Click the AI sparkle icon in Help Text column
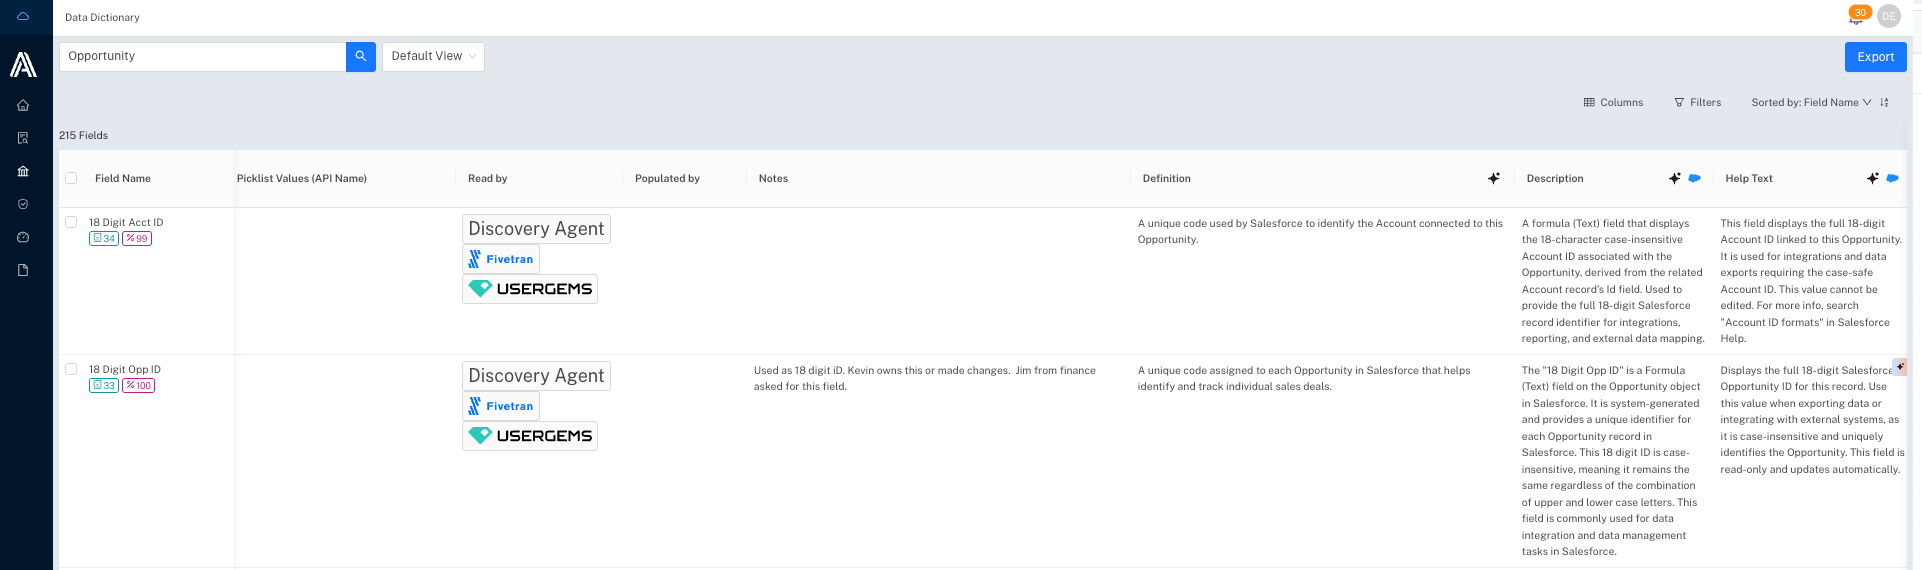 pyautogui.click(x=1873, y=178)
